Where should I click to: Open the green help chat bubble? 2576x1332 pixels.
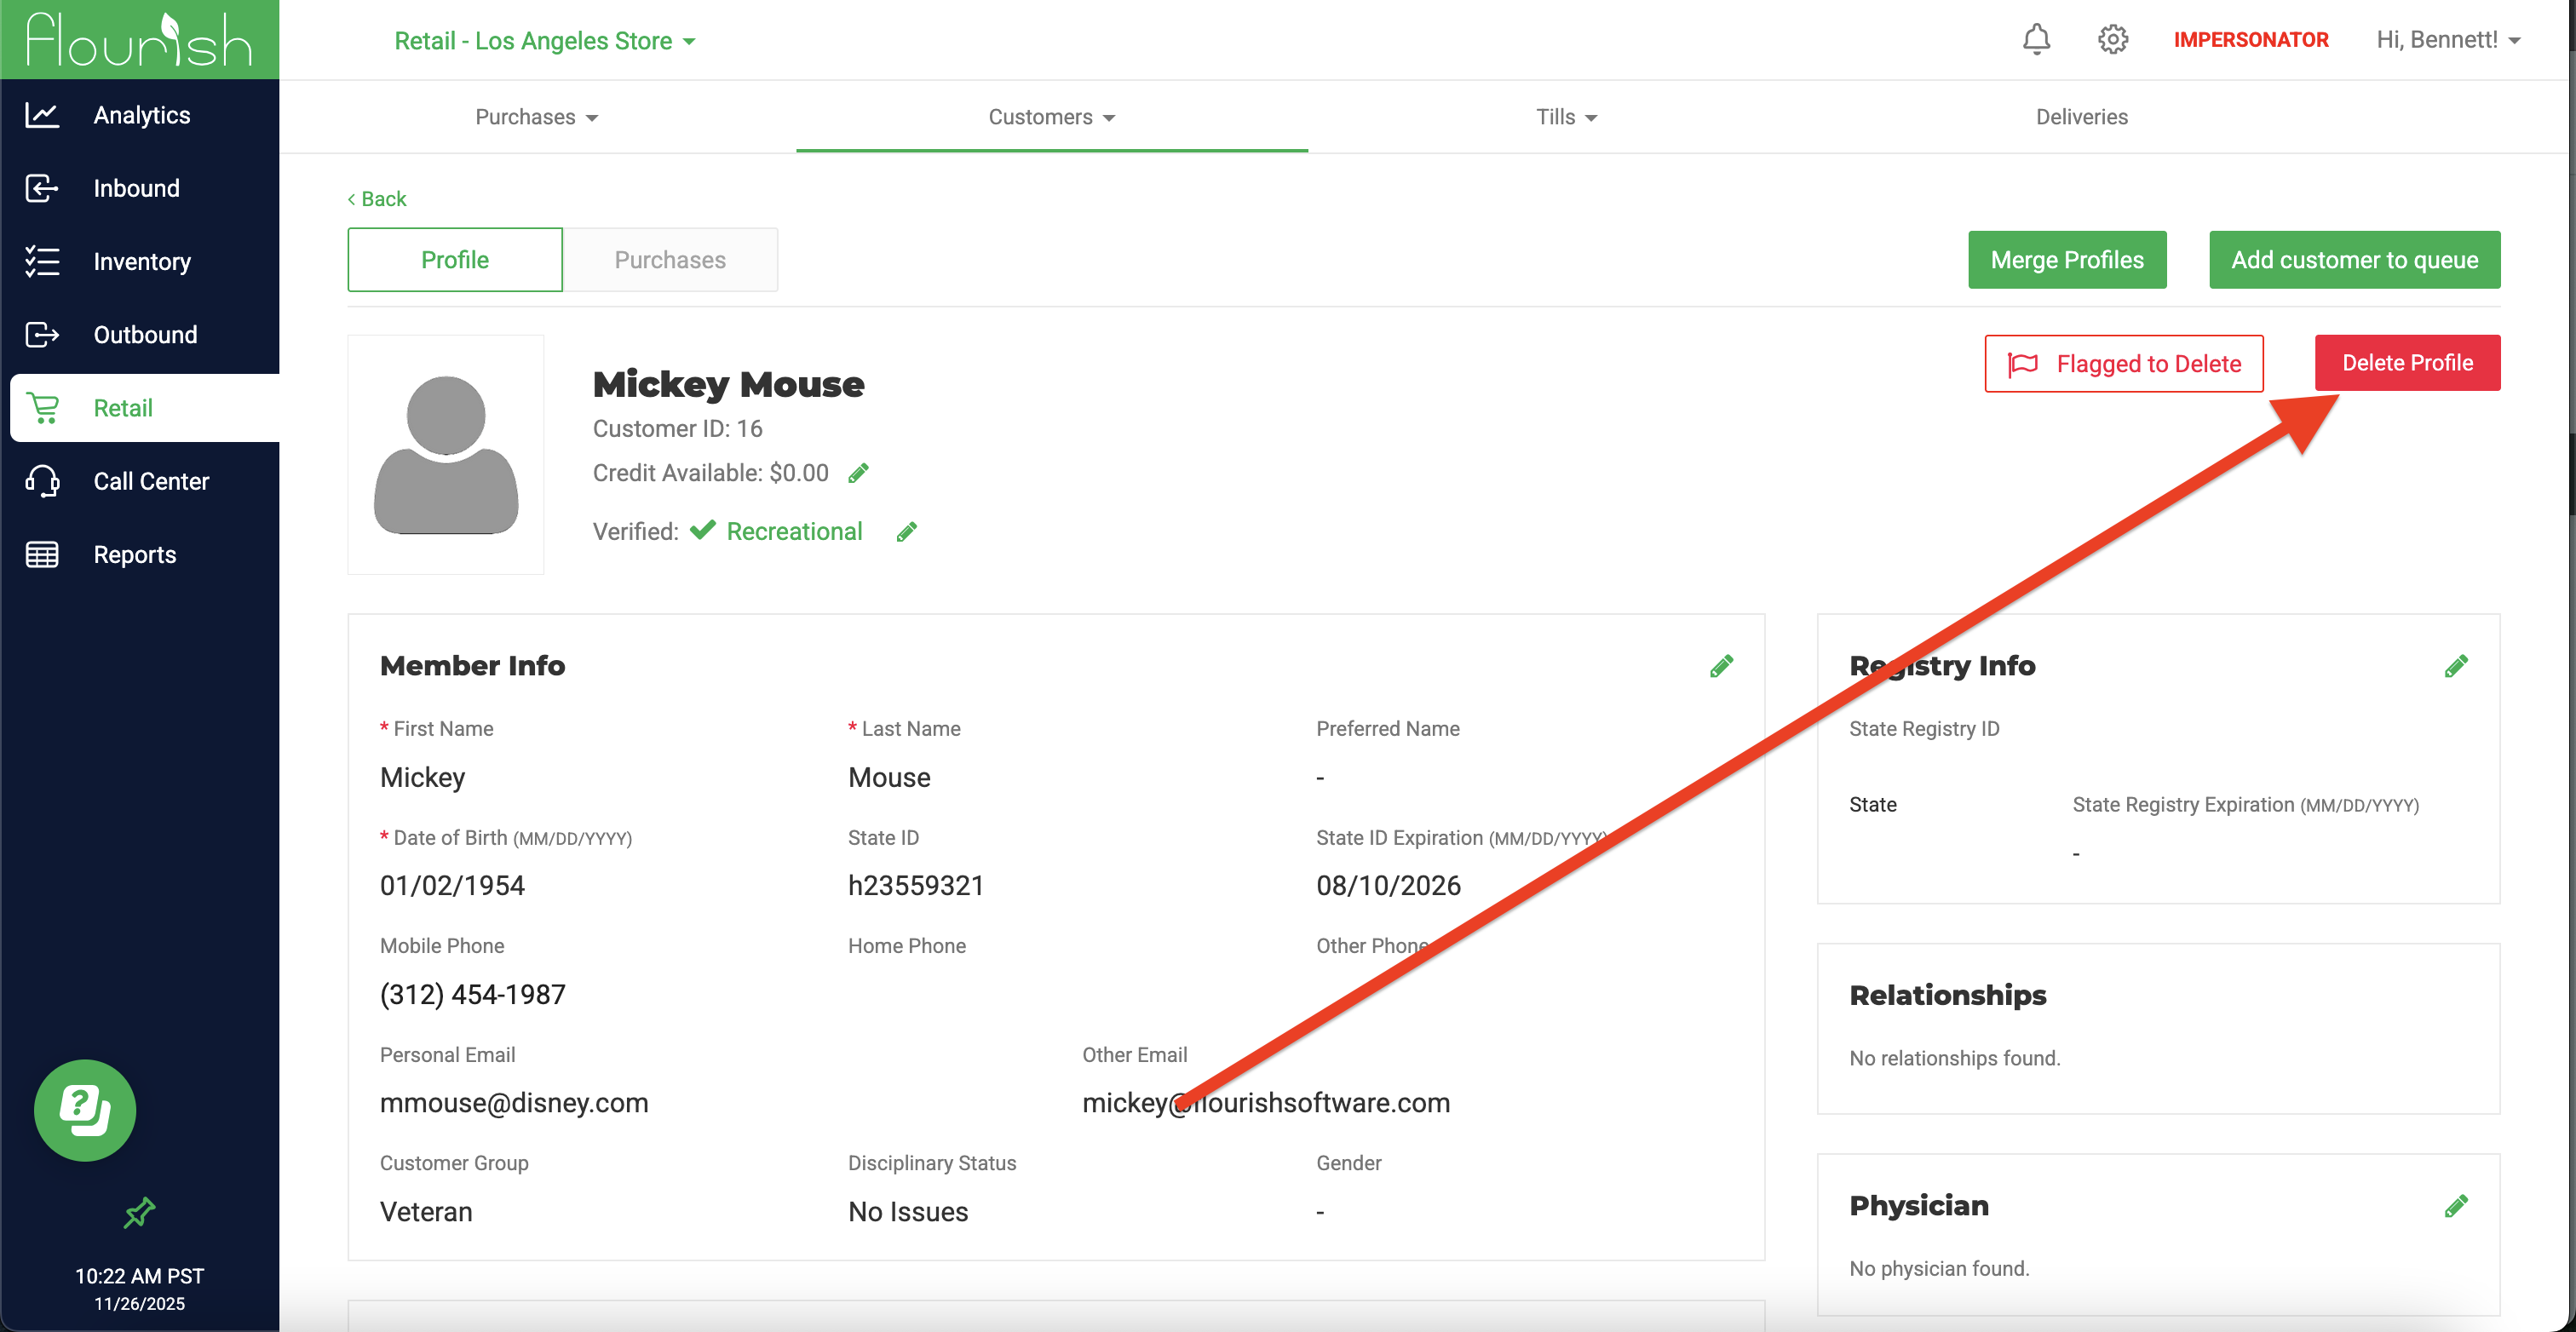pyautogui.click(x=85, y=1110)
